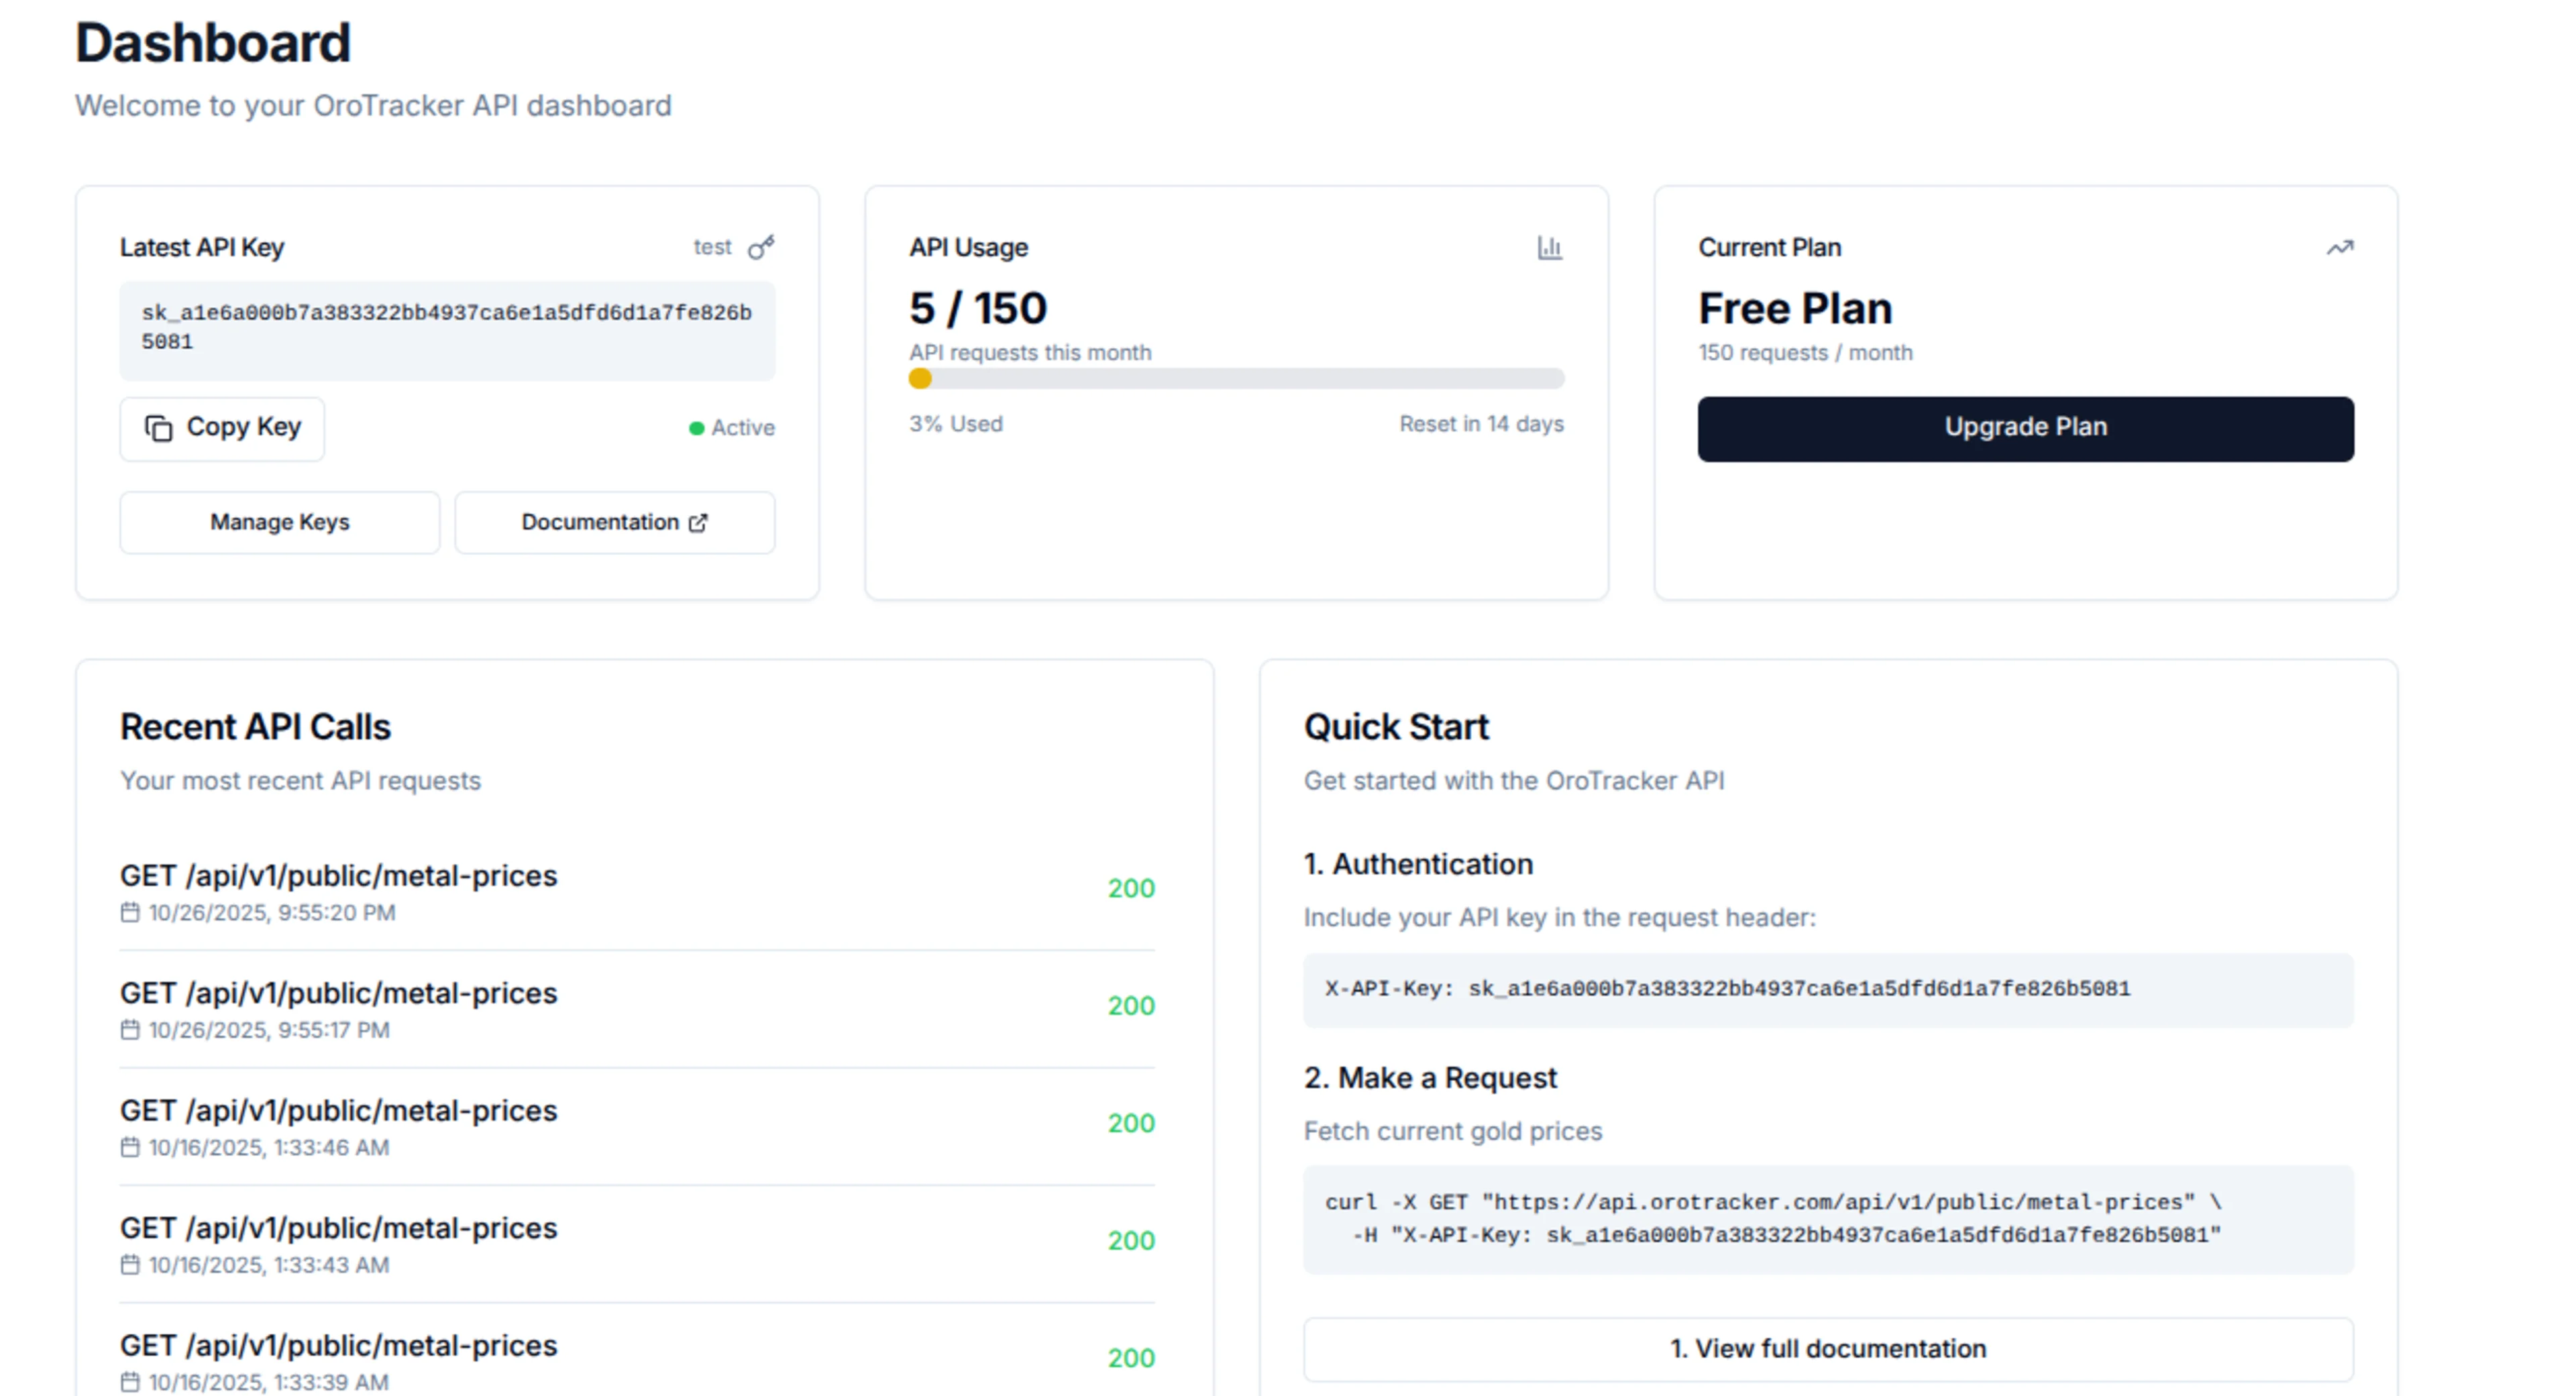2576x1396 pixels.
Task: Click the key icon beside the test label
Action: [761, 247]
